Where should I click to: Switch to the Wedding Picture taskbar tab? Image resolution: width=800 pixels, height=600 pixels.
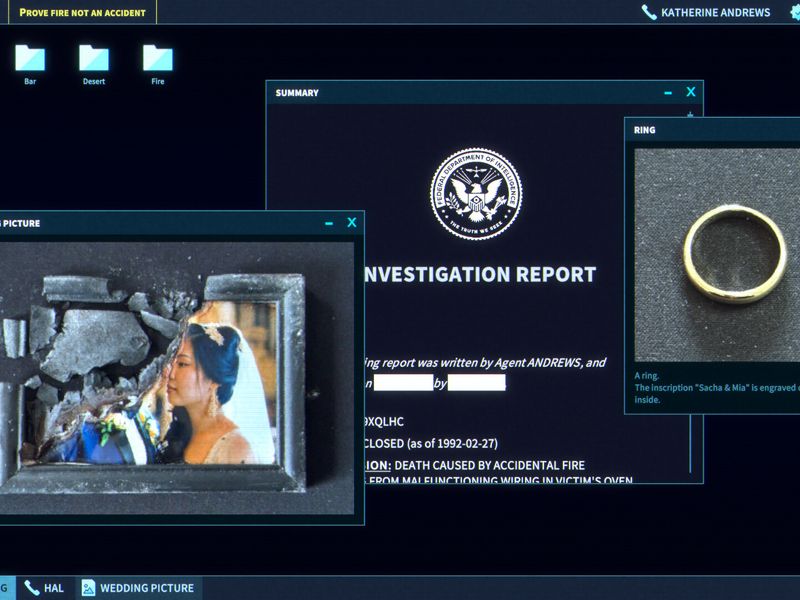139,588
